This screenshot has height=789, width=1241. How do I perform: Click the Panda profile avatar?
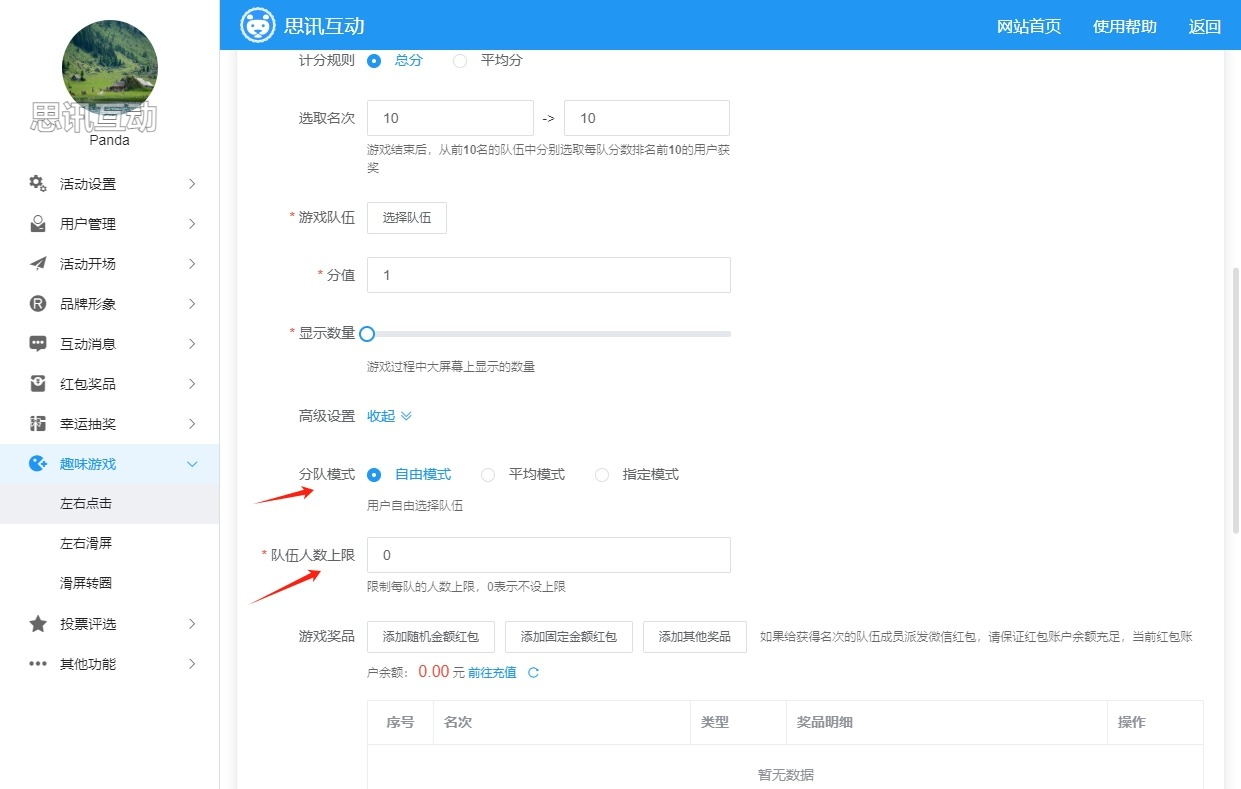click(110, 67)
